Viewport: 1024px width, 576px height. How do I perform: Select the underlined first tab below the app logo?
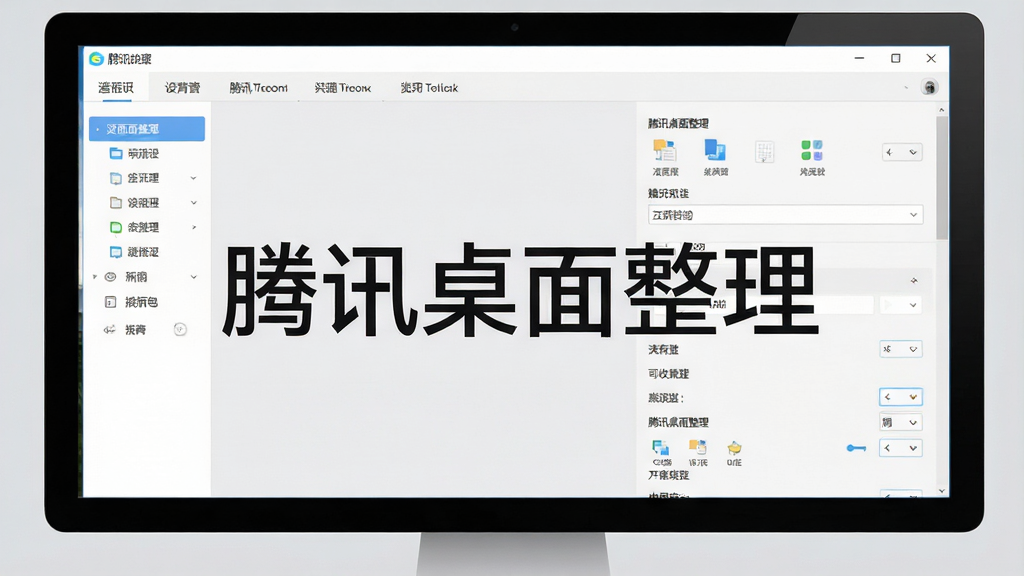tap(116, 88)
